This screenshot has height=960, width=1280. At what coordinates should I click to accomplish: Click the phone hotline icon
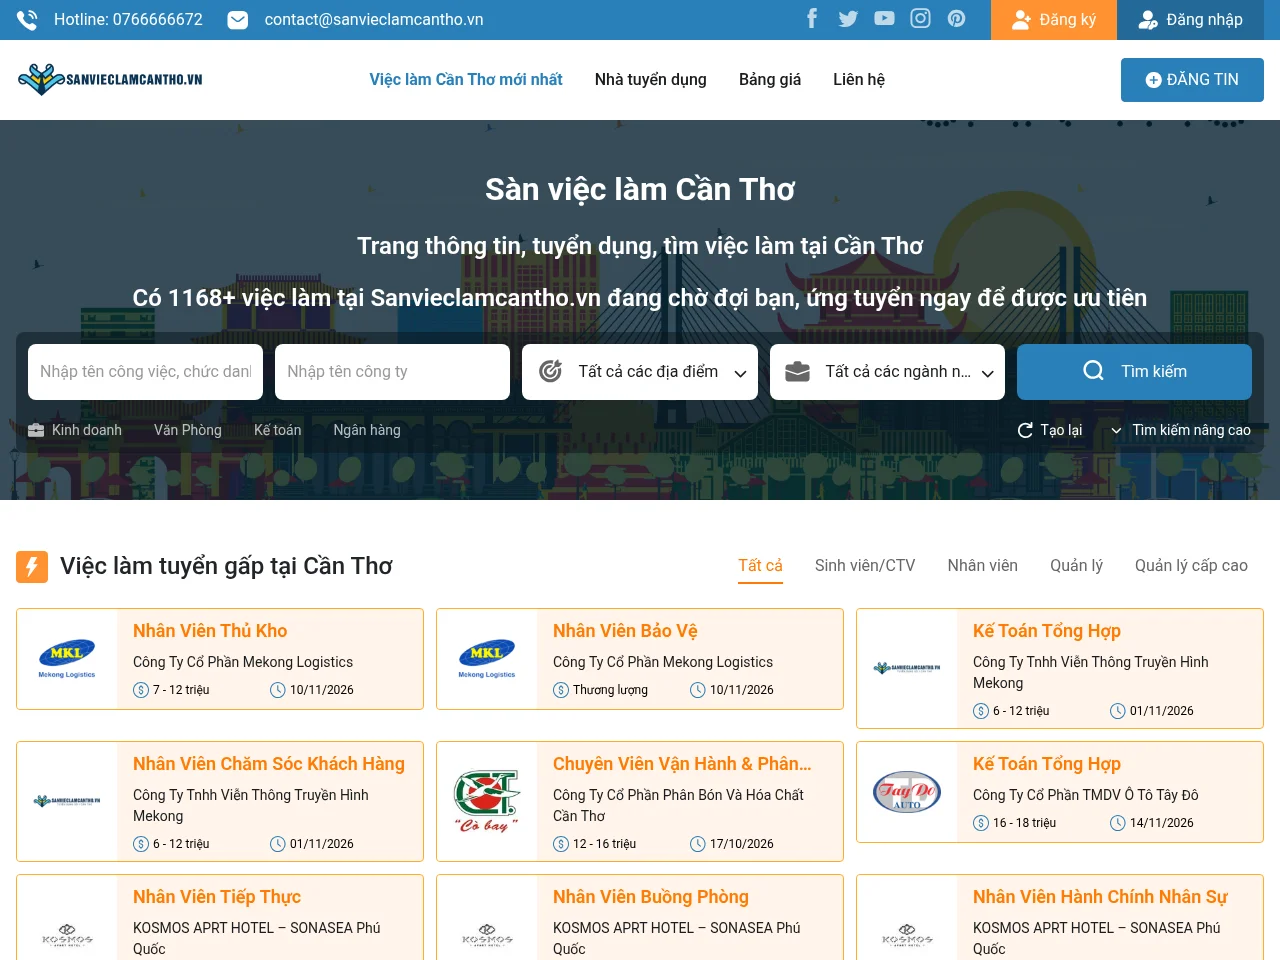[x=28, y=20]
